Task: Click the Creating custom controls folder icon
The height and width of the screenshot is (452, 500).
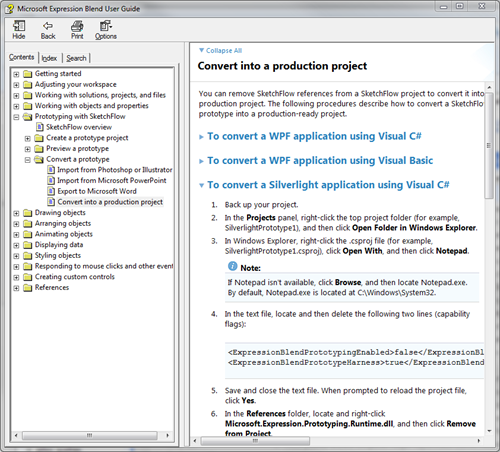Action: (x=28, y=277)
